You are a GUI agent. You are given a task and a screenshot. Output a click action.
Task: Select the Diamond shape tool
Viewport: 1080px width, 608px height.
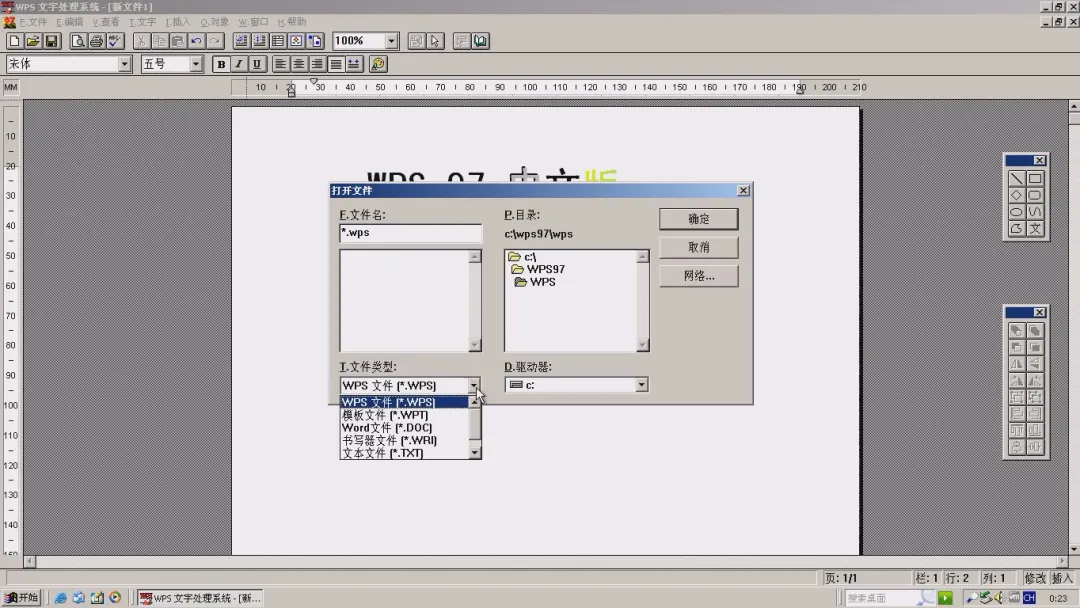click(1016, 195)
